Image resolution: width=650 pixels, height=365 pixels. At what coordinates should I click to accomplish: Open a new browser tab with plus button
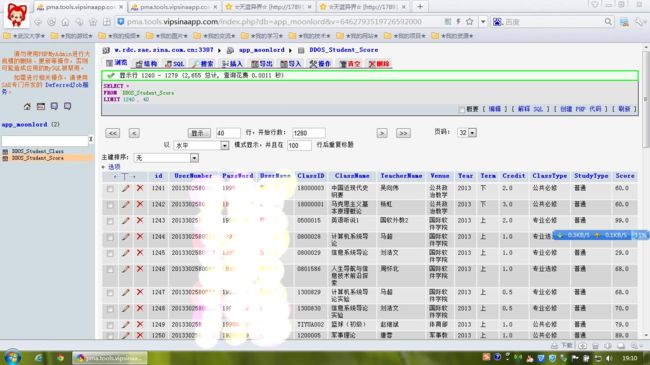click(420, 7)
